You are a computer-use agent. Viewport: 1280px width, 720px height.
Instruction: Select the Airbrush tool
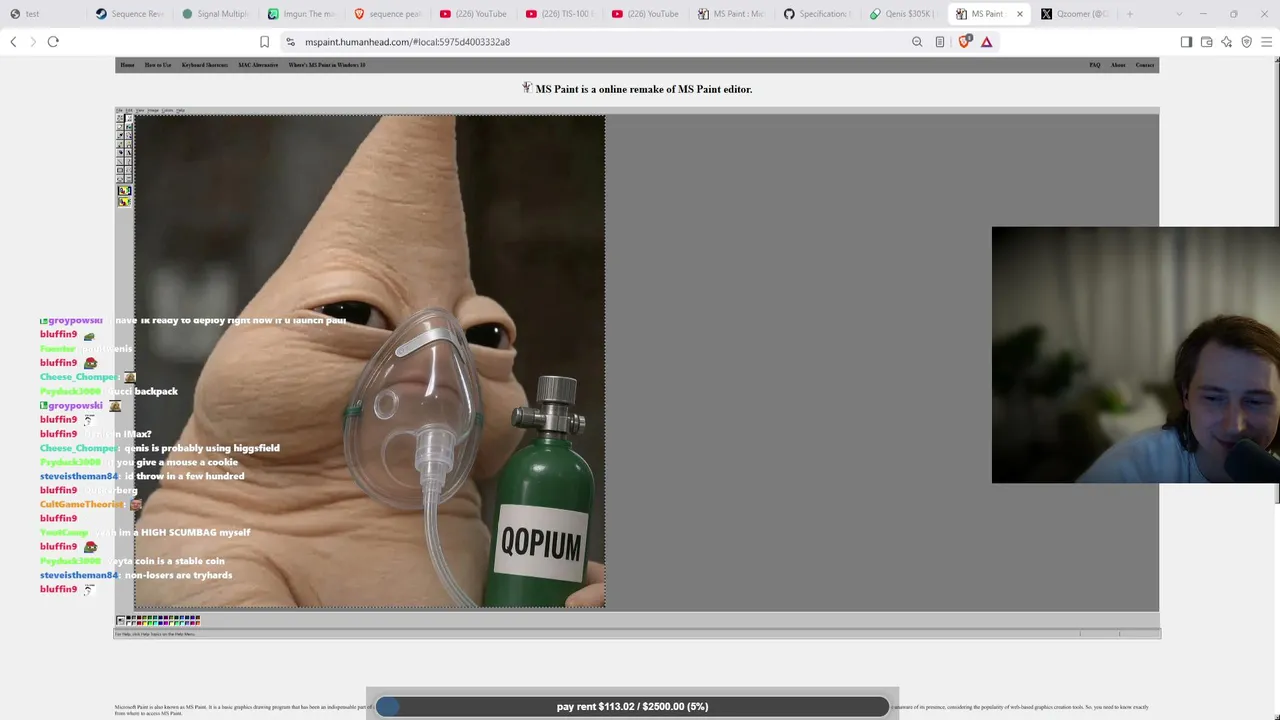point(120,152)
